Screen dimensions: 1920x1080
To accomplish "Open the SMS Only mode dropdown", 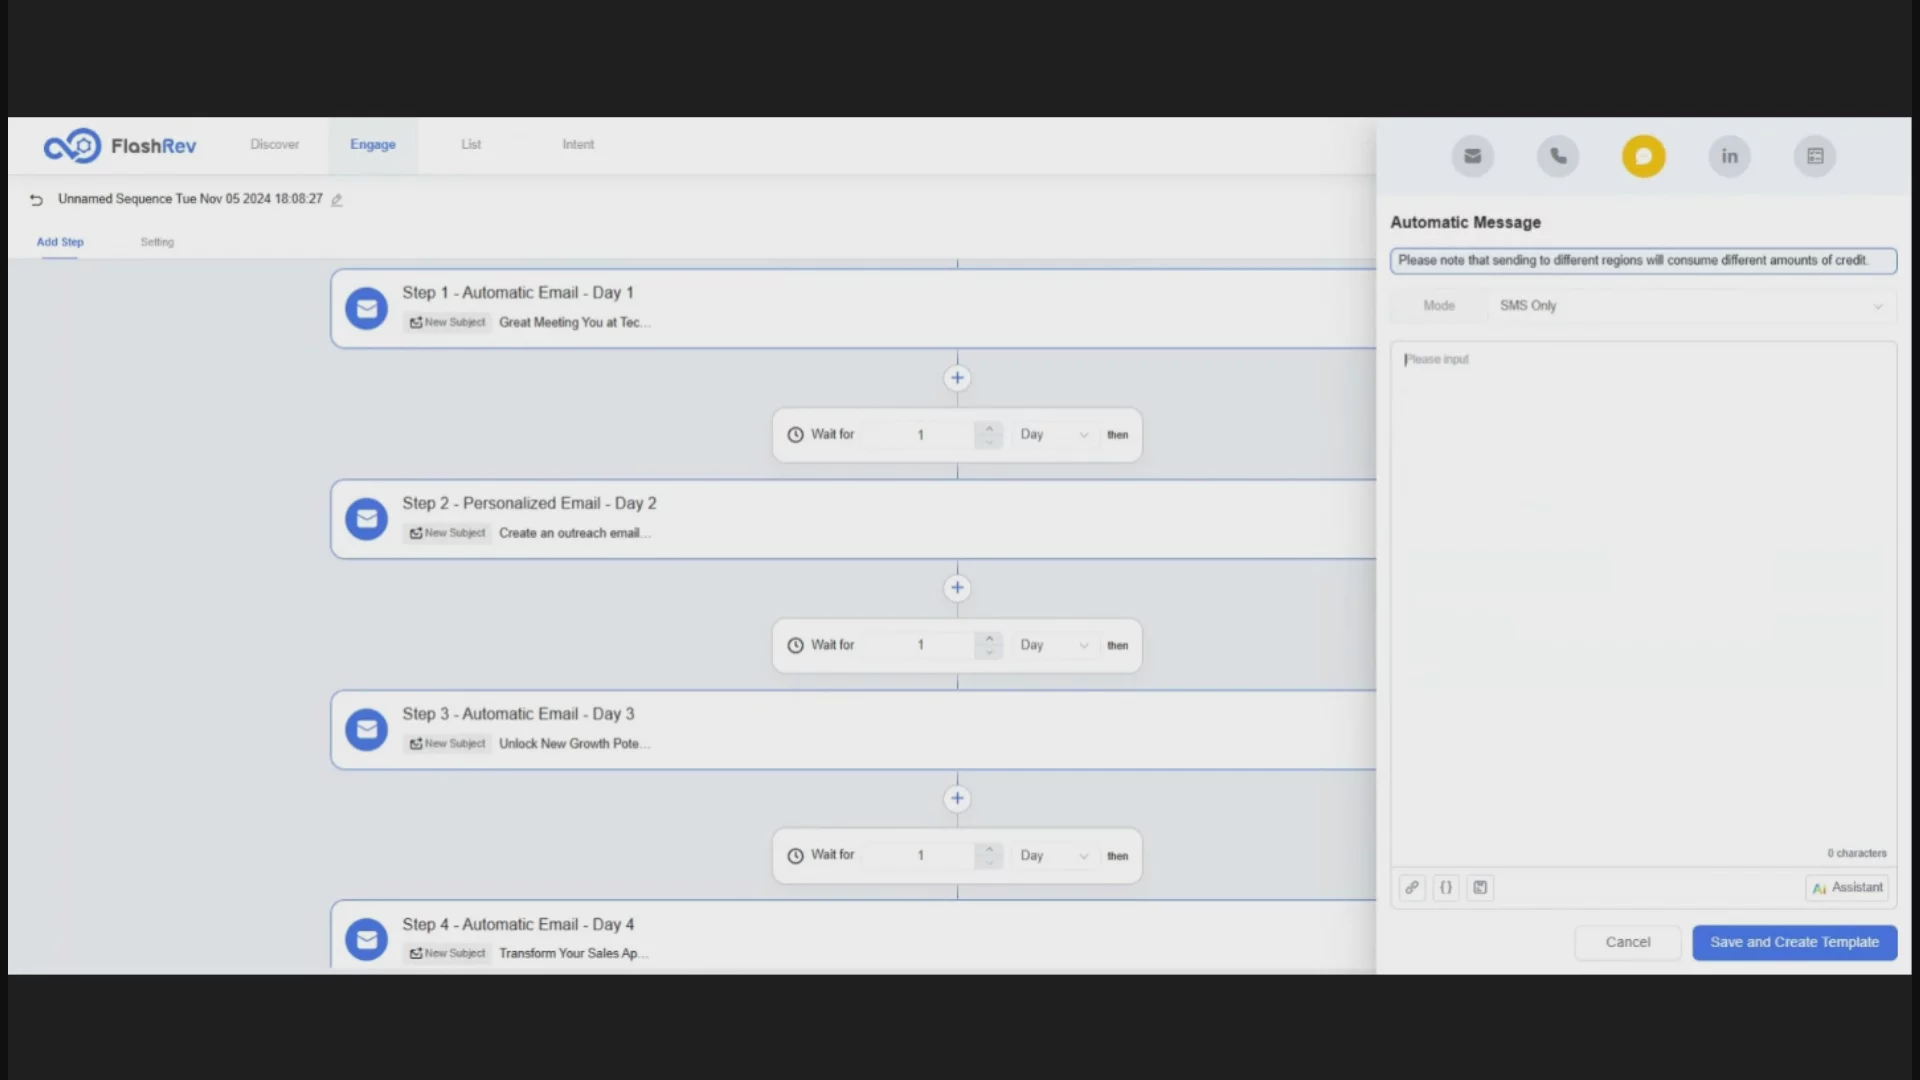I will [1690, 306].
